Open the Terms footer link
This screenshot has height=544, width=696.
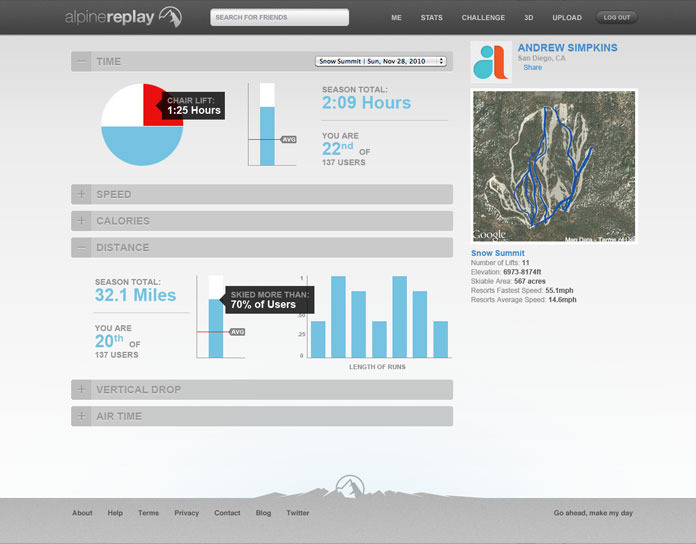148,513
